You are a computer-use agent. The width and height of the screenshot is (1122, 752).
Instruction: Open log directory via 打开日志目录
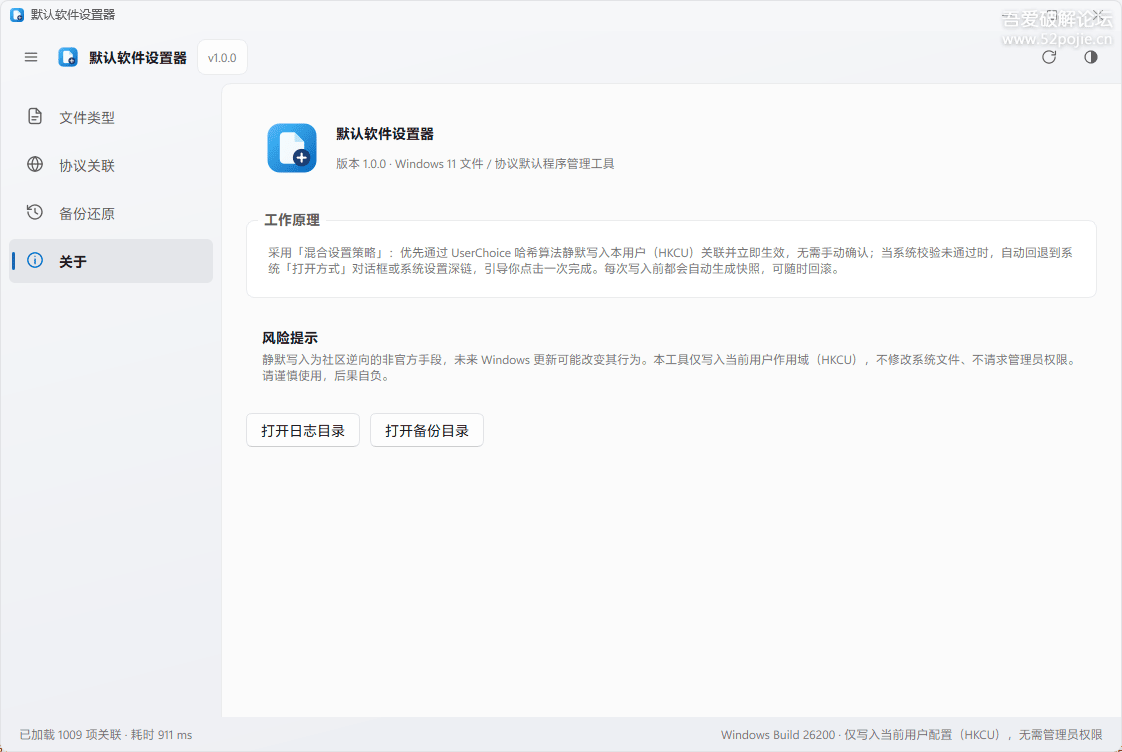click(x=303, y=430)
